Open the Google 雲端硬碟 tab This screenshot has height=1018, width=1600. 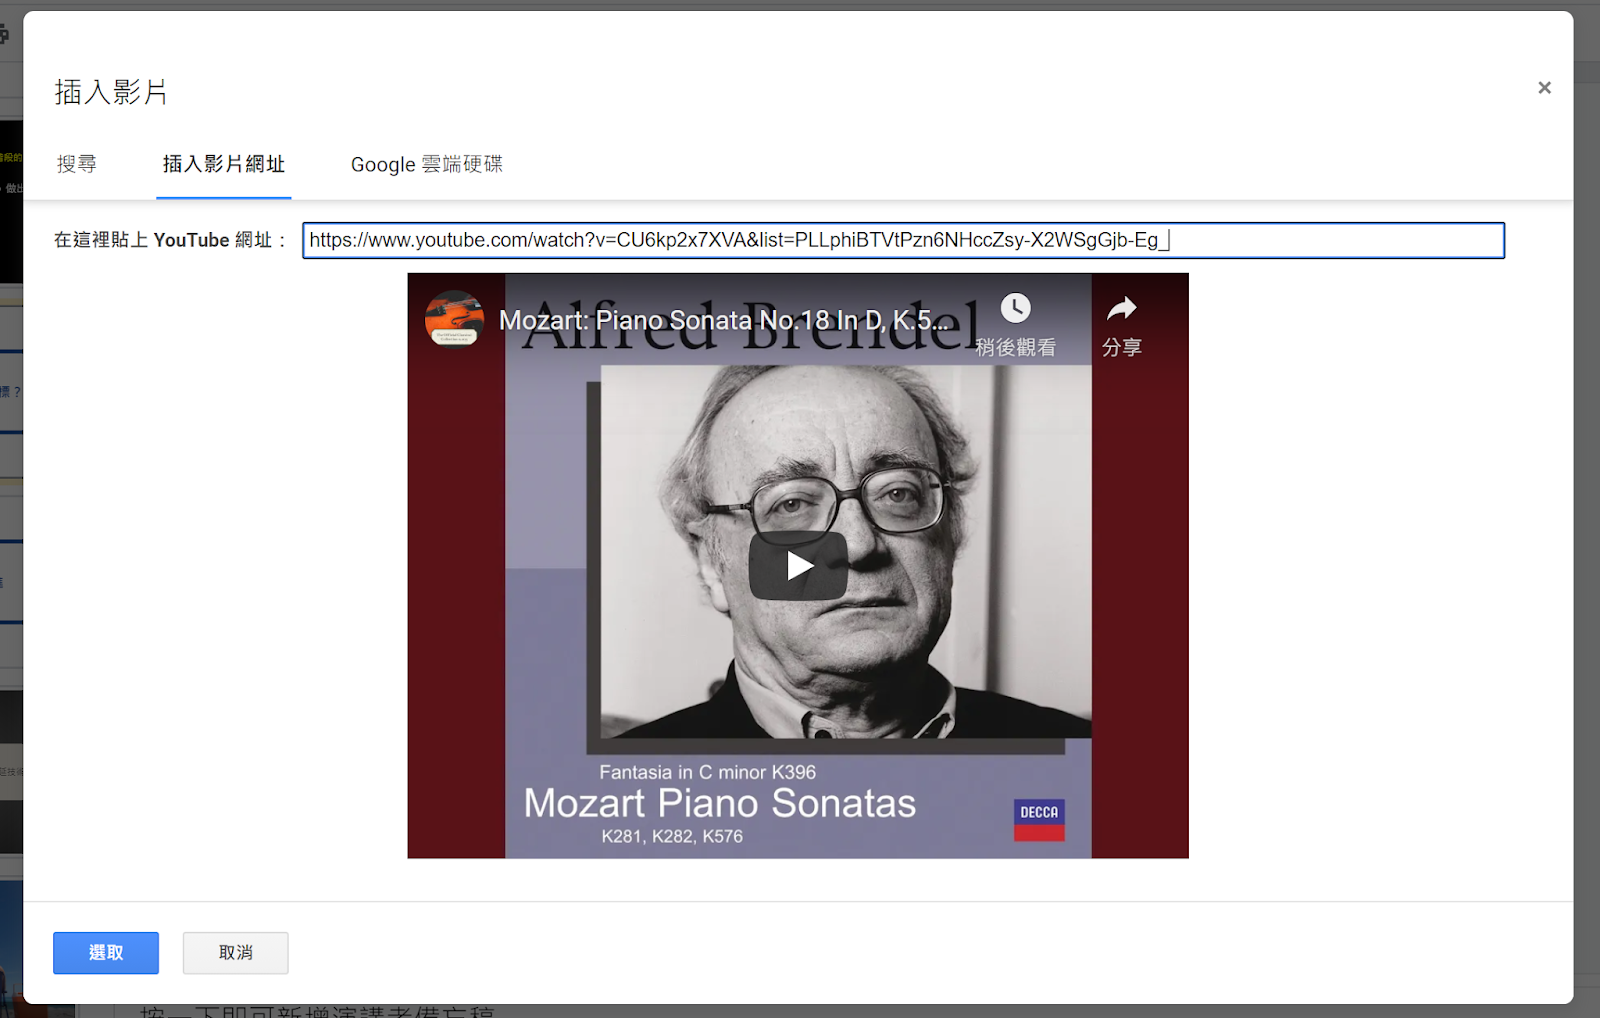(427, 164)
